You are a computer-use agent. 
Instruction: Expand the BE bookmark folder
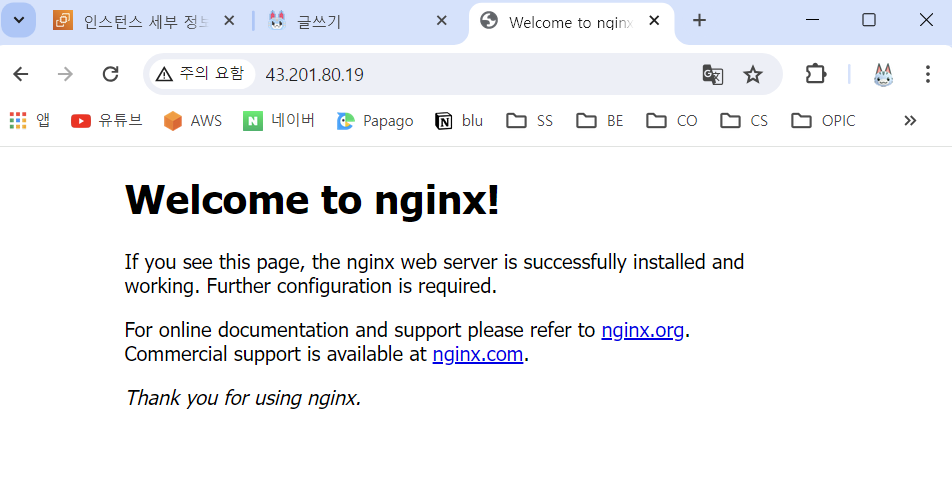pyautogui.click(x=600, y=120)
